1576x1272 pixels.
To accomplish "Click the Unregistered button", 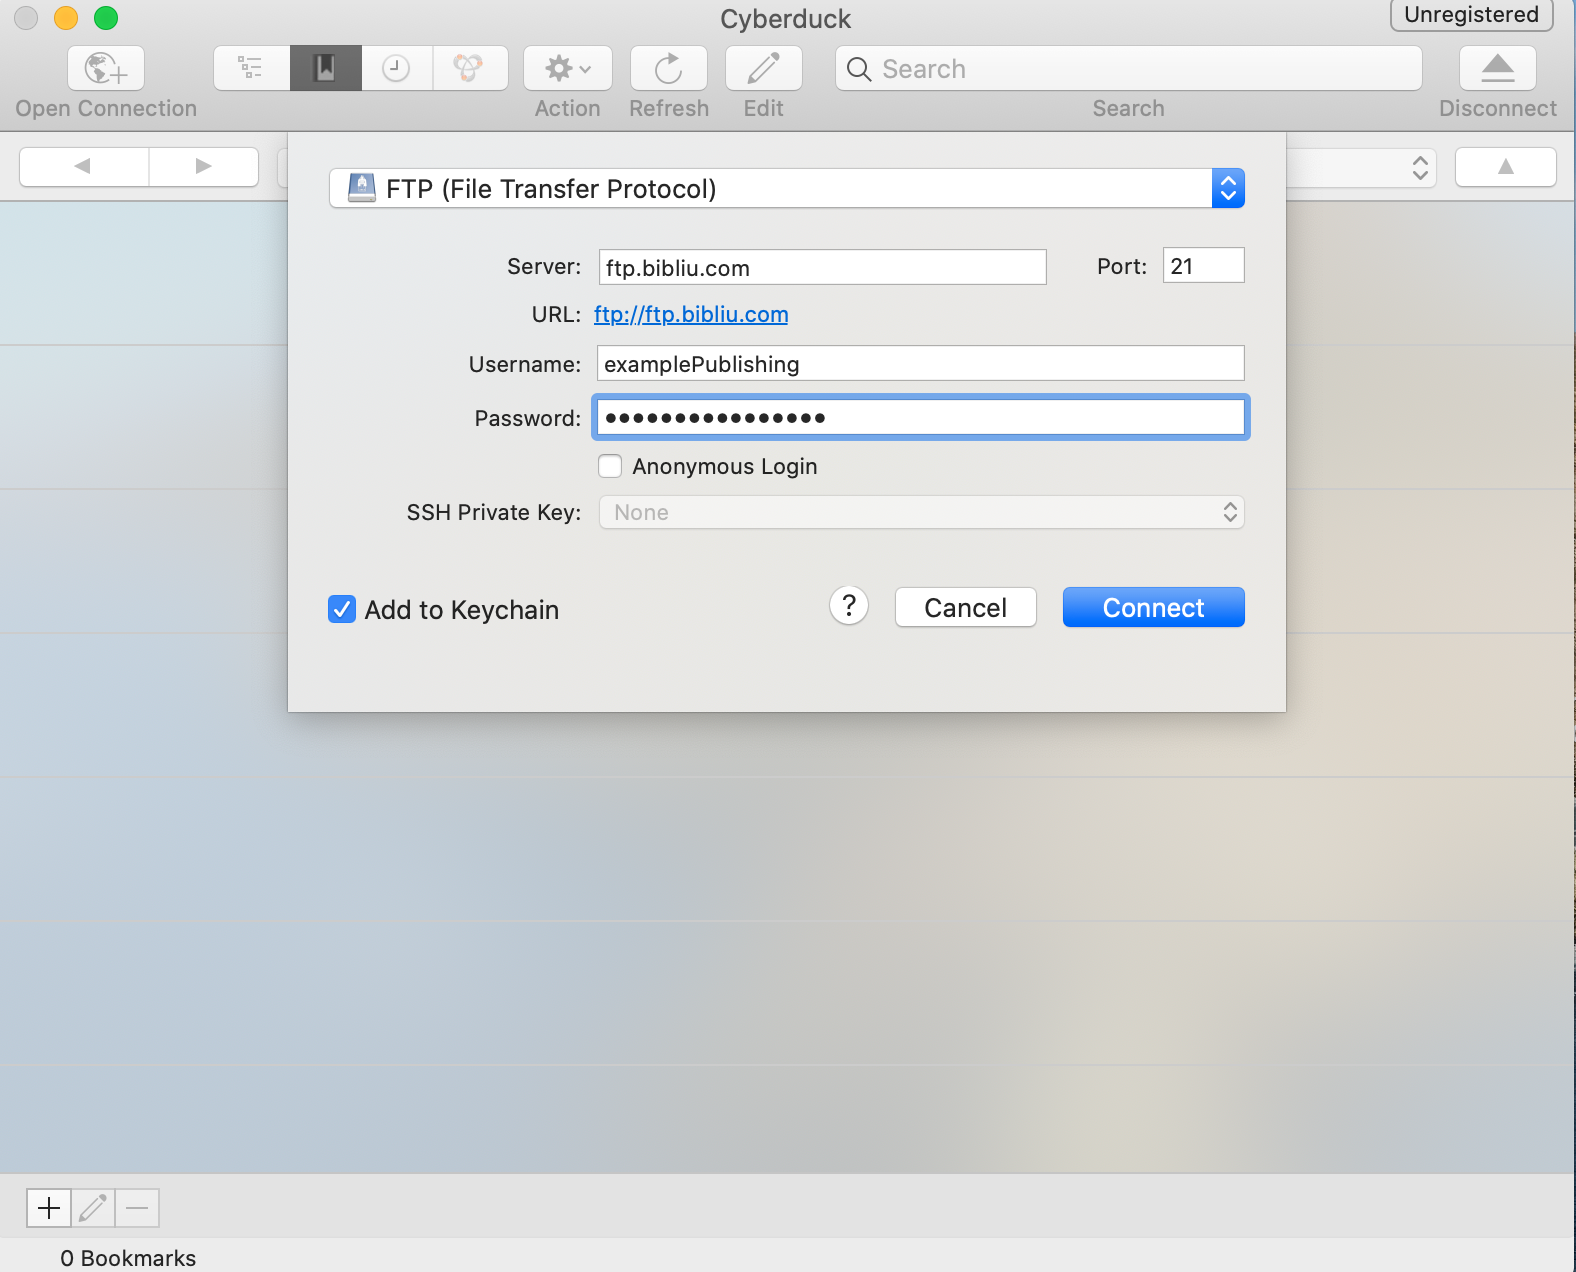I will click(x=1471, y=15).
